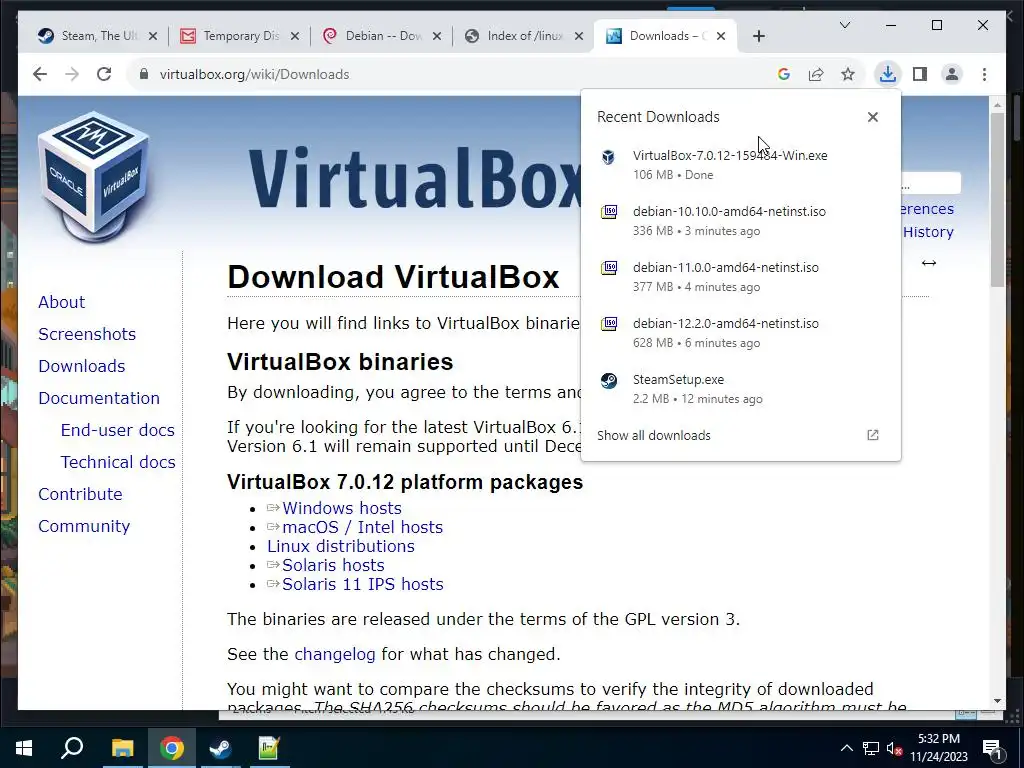Expand the tab search chevron
The height and width of the screenshot is (768, 1024).
[x=844, y=25]
